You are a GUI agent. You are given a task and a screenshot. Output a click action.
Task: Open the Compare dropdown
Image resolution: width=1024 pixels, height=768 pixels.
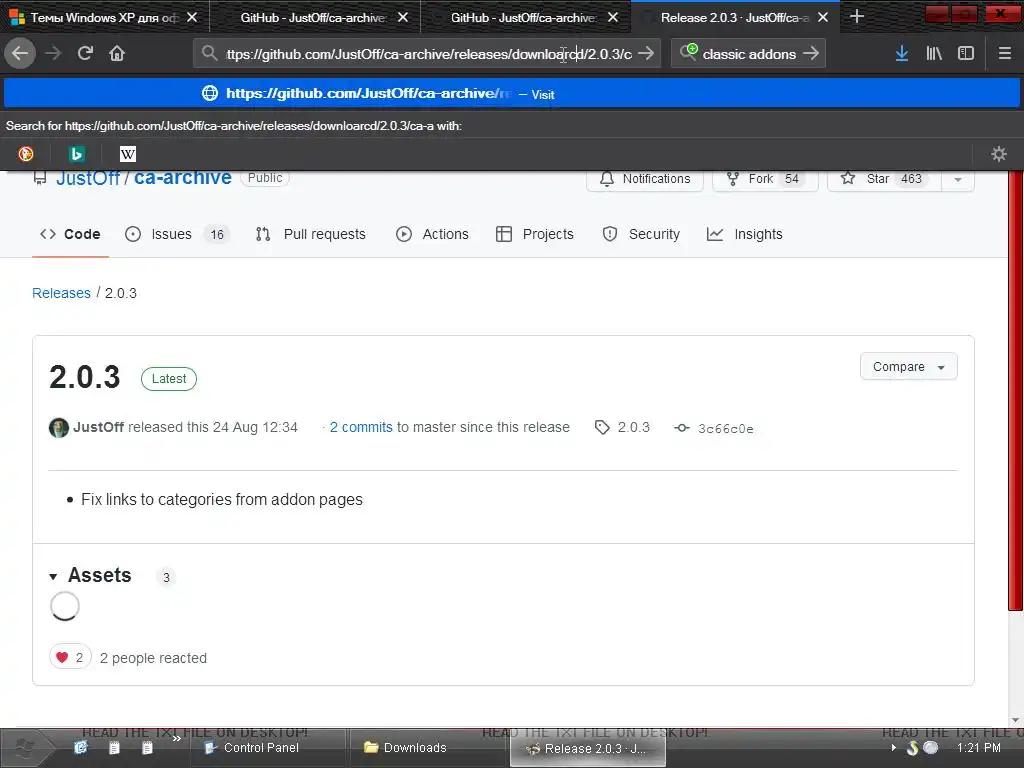(x=908, y=366)
